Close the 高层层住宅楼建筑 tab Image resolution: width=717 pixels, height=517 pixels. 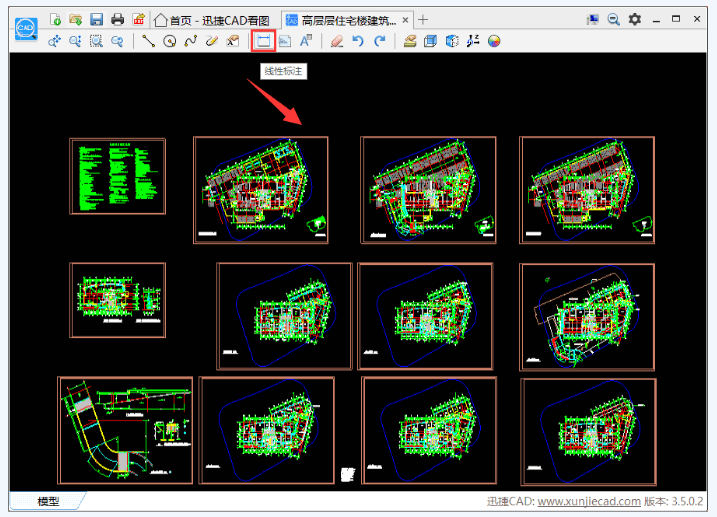point(405,19)
